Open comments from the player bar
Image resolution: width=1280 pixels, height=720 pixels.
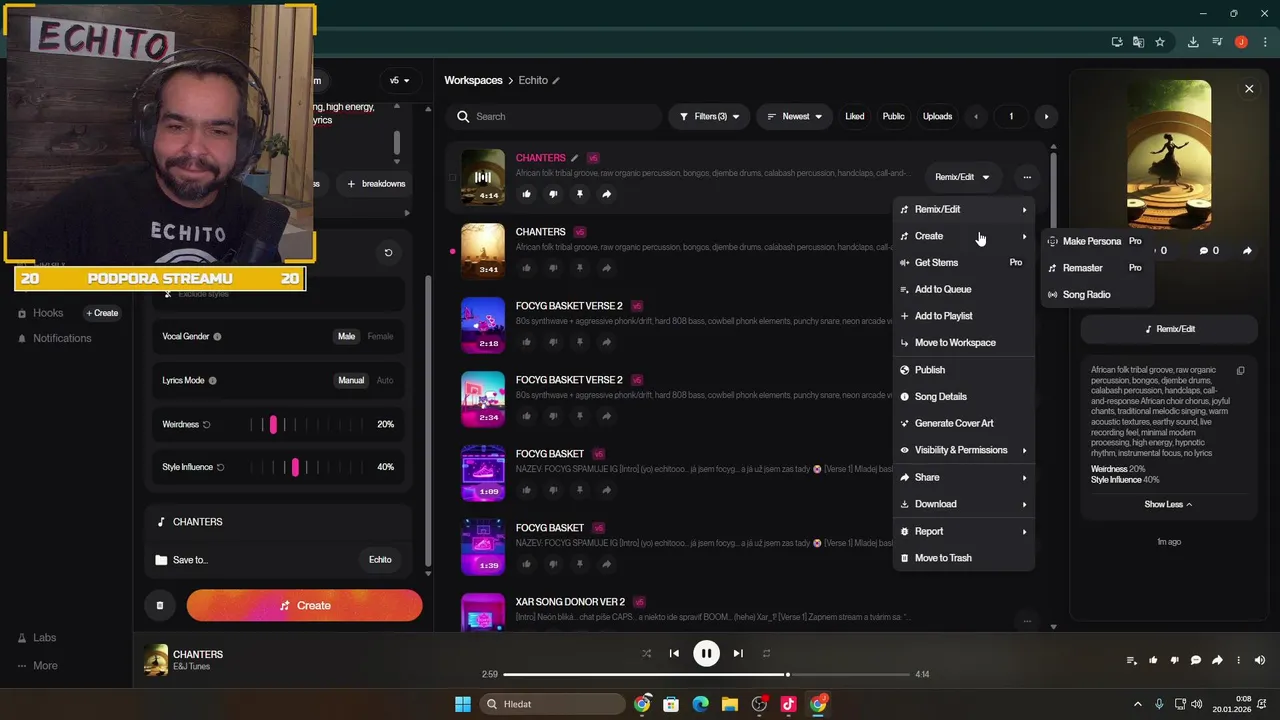click(x=1196, y=660)
